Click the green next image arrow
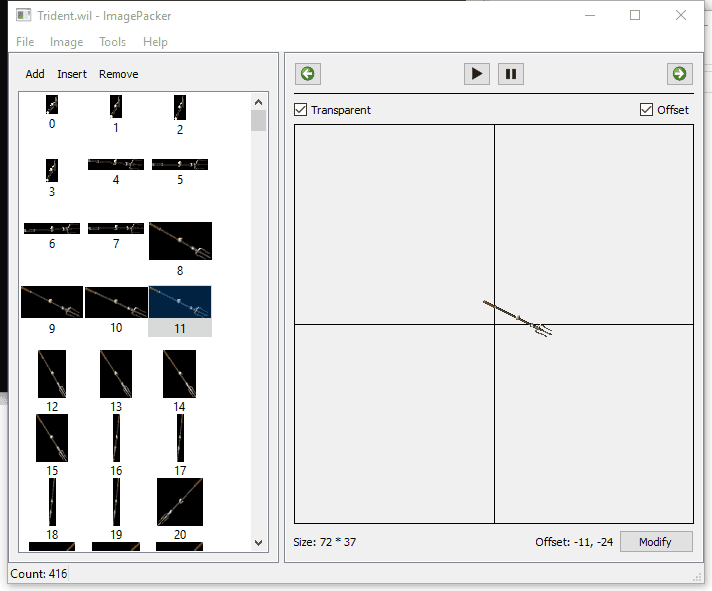The image size is (712, 591). (x=679, y=73)
